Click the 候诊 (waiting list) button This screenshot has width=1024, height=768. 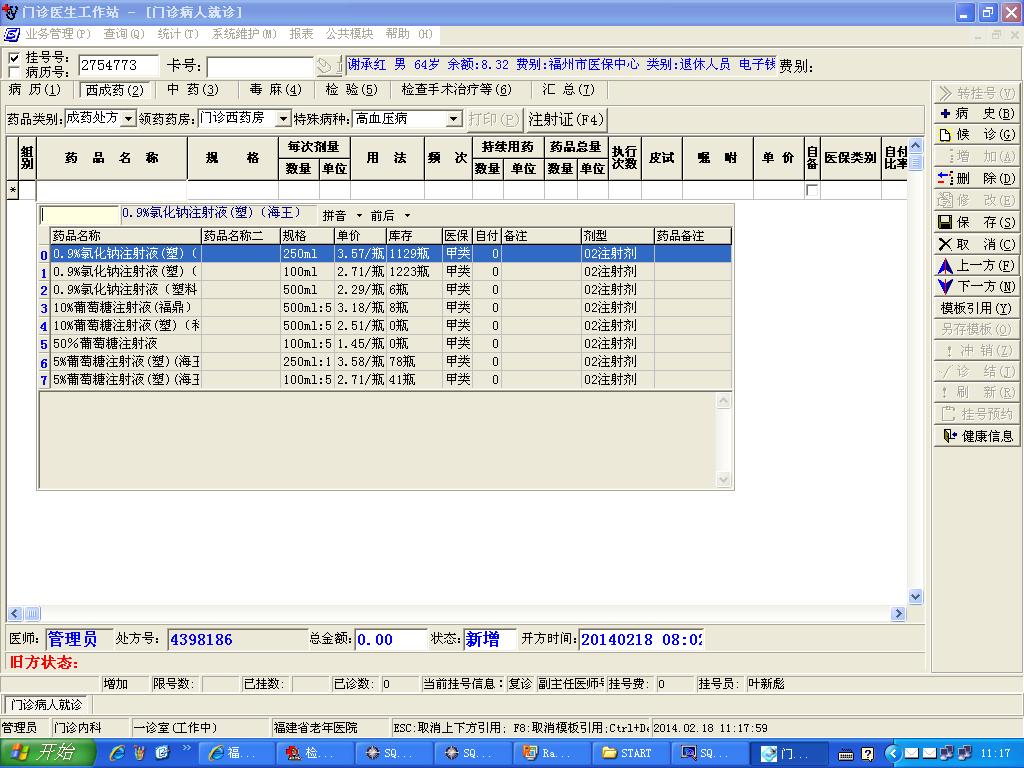[976, 135]
